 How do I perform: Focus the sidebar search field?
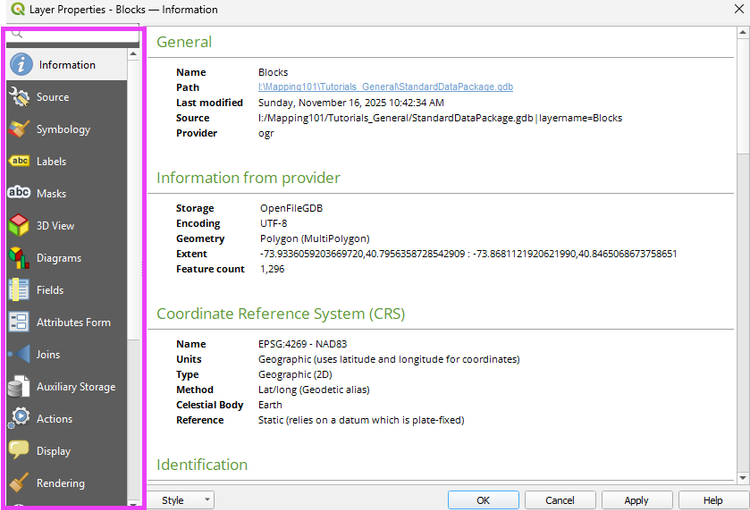[73, 34]
